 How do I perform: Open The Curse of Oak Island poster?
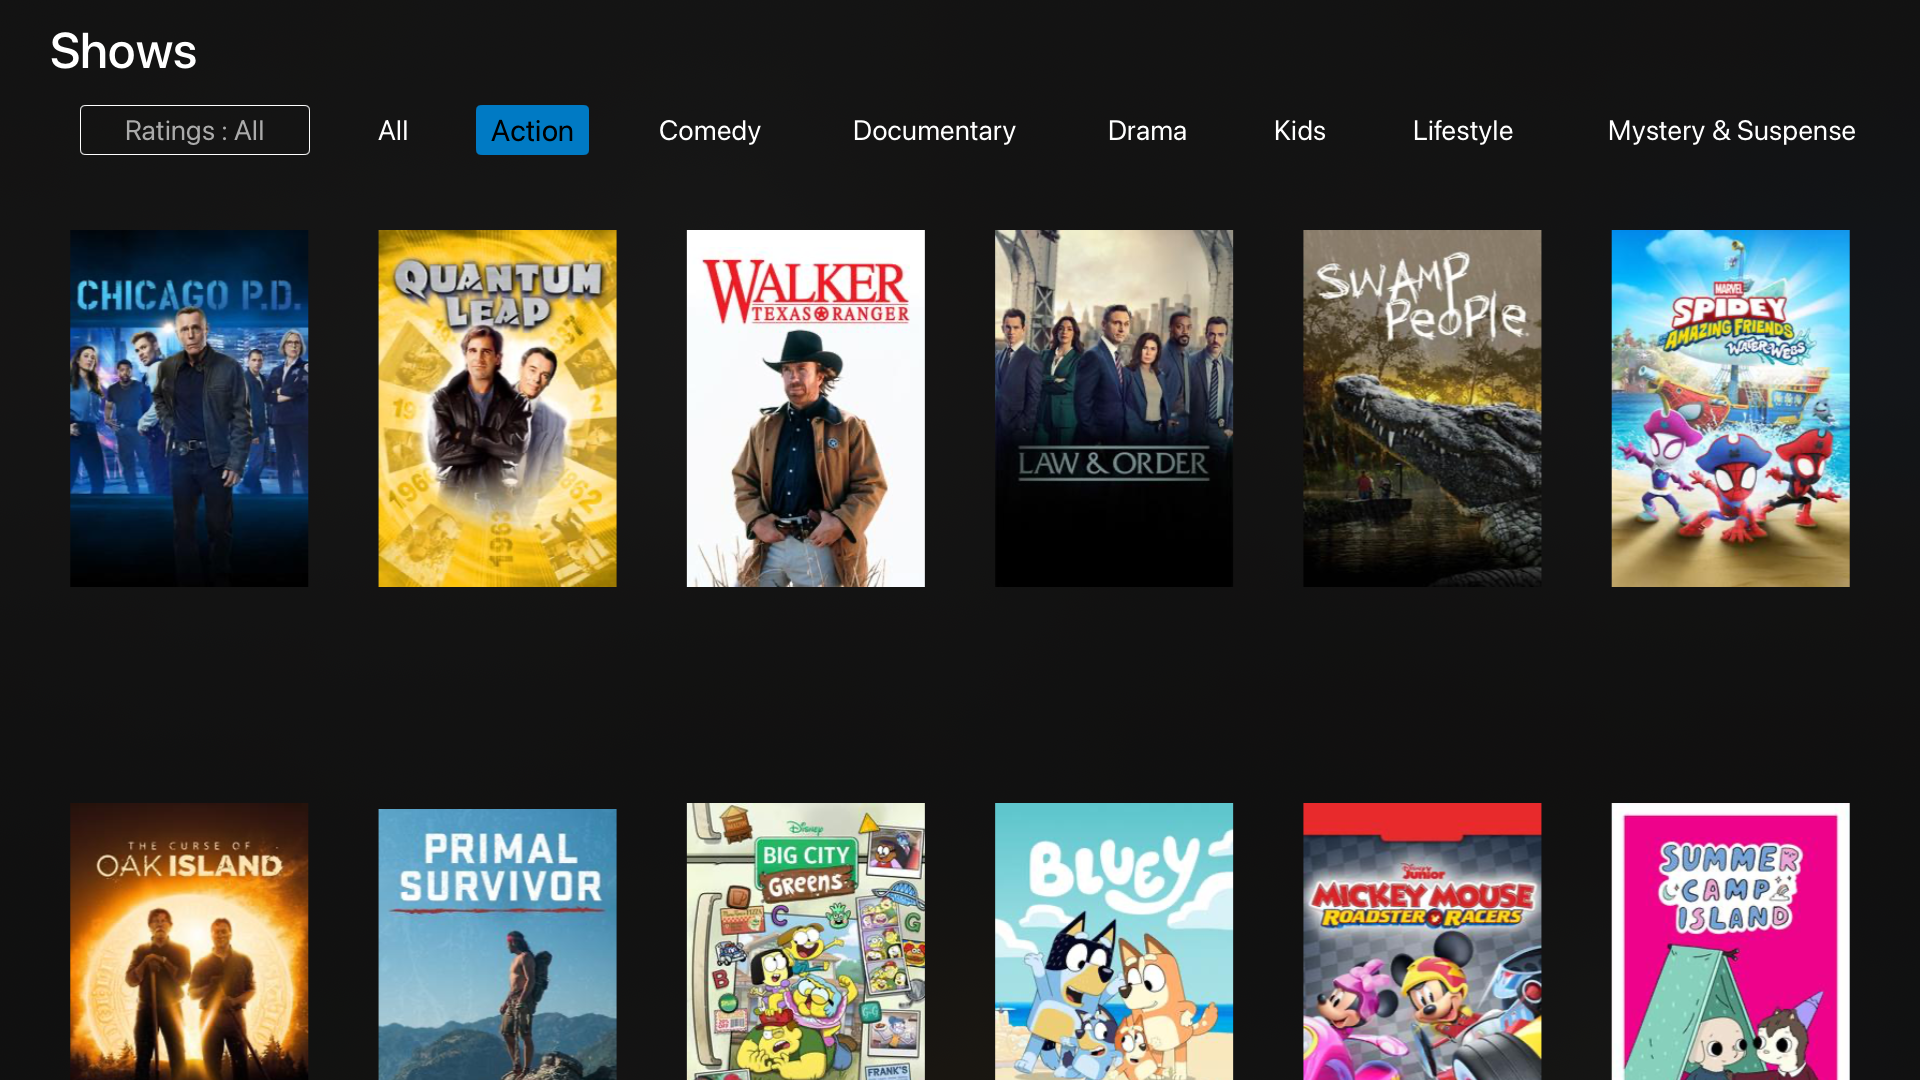tap(189, 941)
